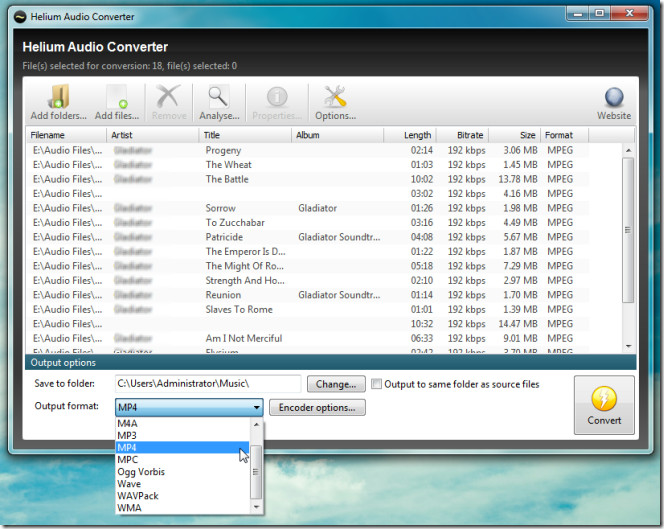The image size is (664, 529).
Task: Enable output to same folder as source
Action: [376, 384]
